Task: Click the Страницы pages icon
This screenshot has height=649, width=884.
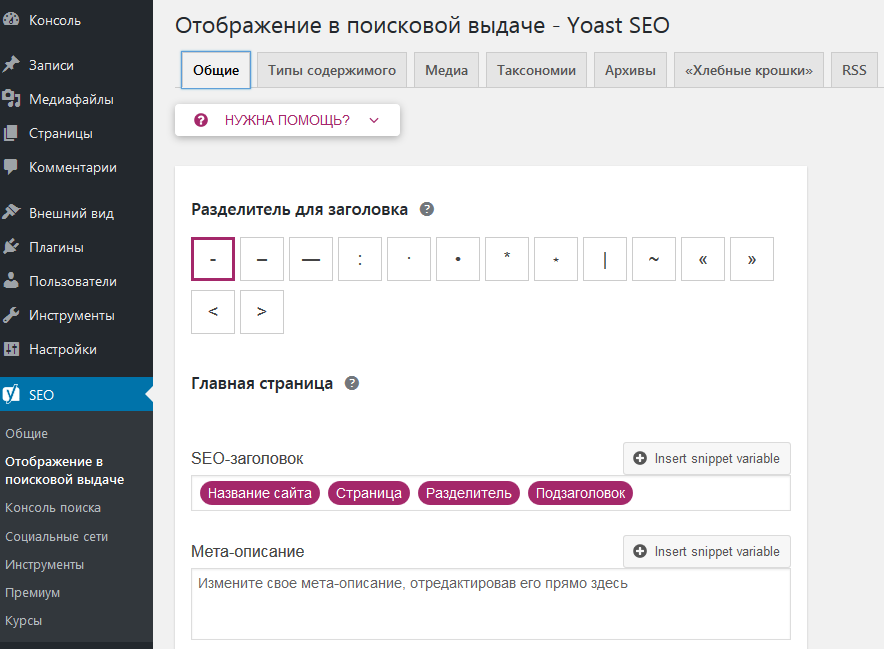Action: [11, 133]
